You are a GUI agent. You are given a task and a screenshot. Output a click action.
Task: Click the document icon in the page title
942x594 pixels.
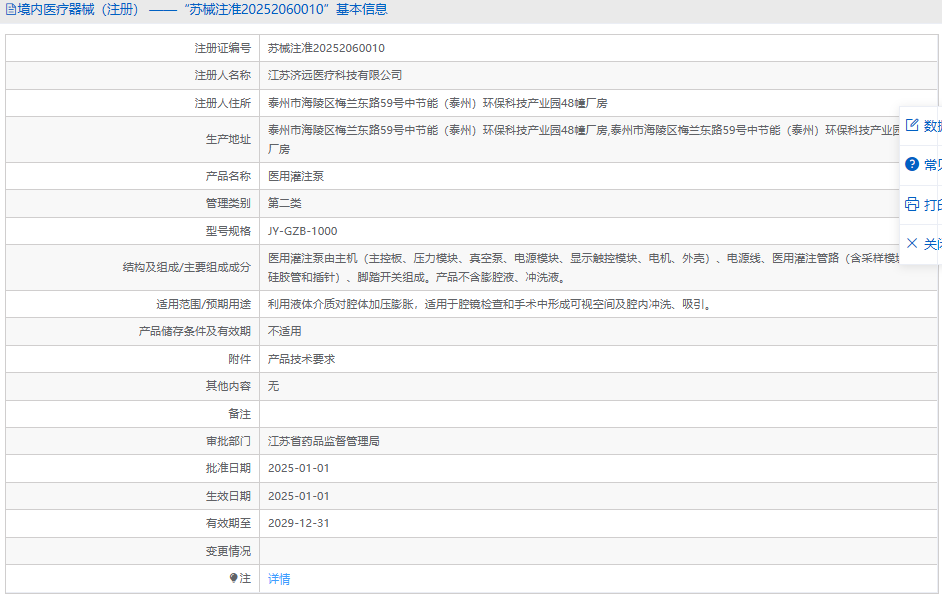click(10, 10)
